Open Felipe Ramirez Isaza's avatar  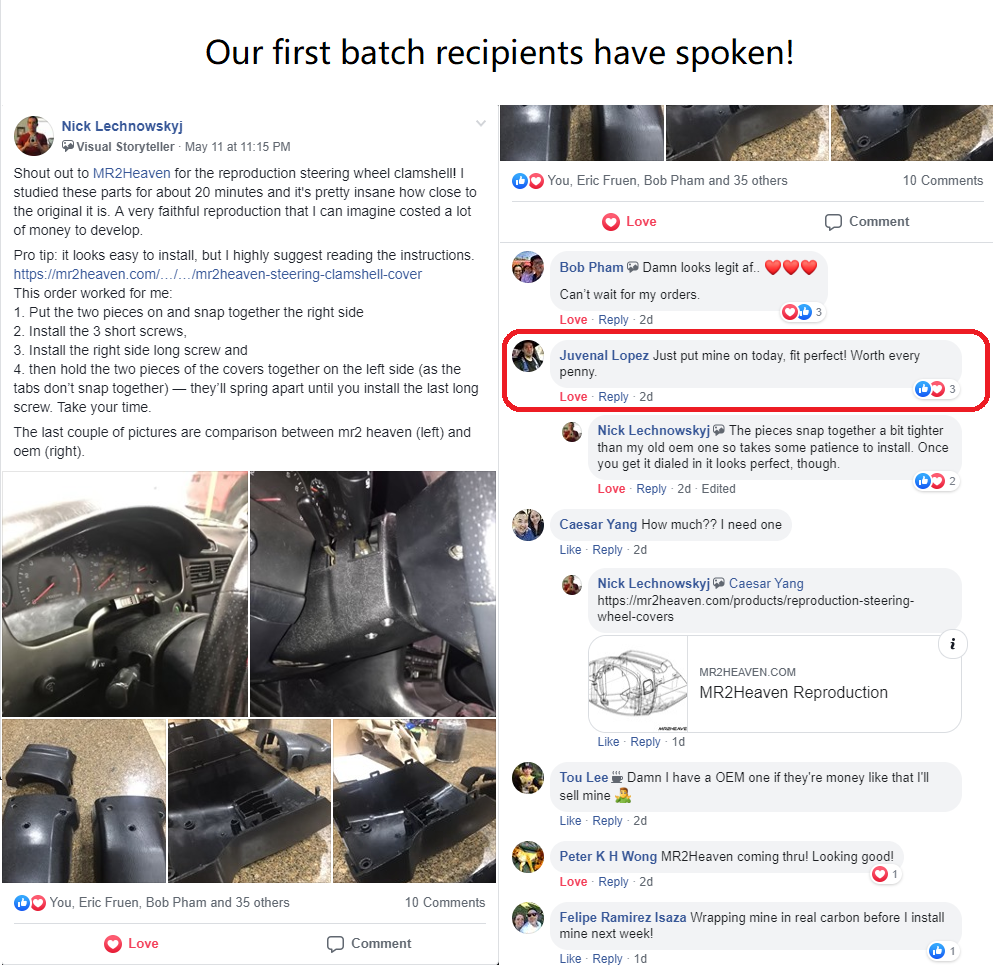coord(528,918)
